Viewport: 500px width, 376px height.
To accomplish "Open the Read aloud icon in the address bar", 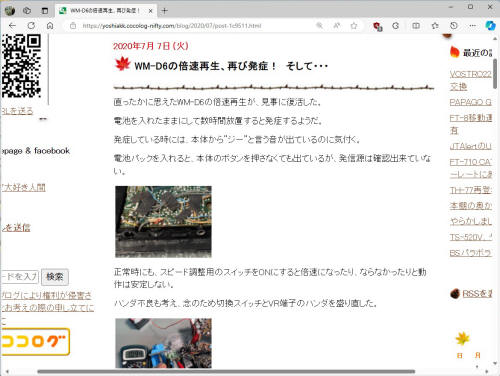I will (x=337, y=26).
